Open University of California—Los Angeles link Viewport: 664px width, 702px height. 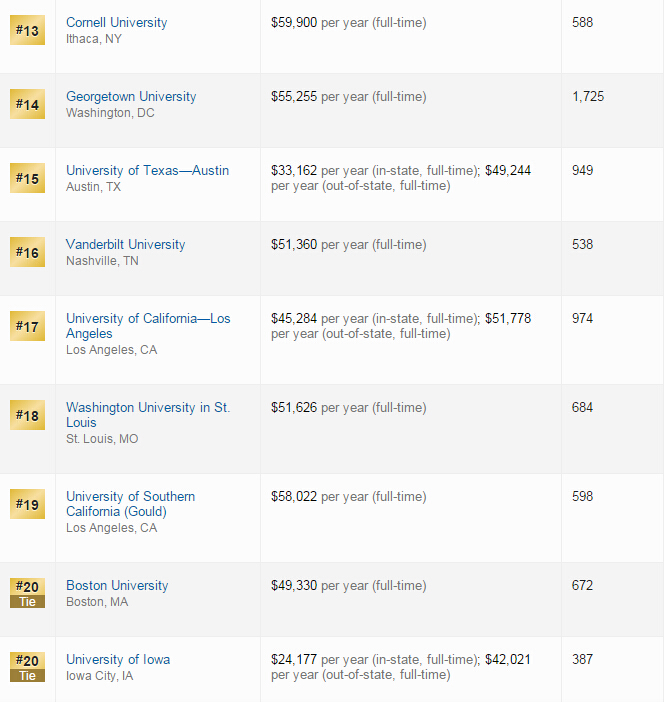(x=148, y=326)
